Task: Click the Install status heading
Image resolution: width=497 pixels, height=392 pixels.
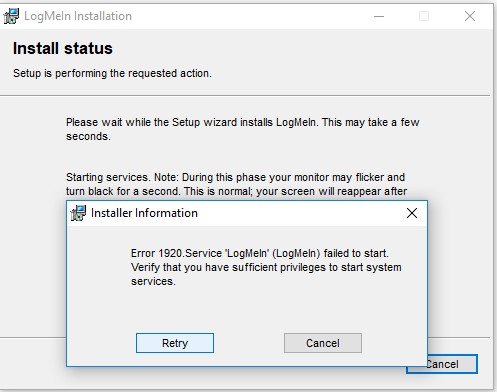Action: click(63, 48)
